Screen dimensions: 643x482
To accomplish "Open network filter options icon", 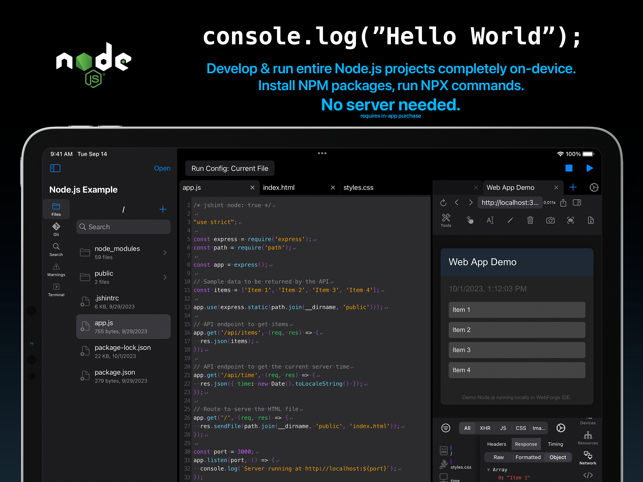I will tap(446, 428).
